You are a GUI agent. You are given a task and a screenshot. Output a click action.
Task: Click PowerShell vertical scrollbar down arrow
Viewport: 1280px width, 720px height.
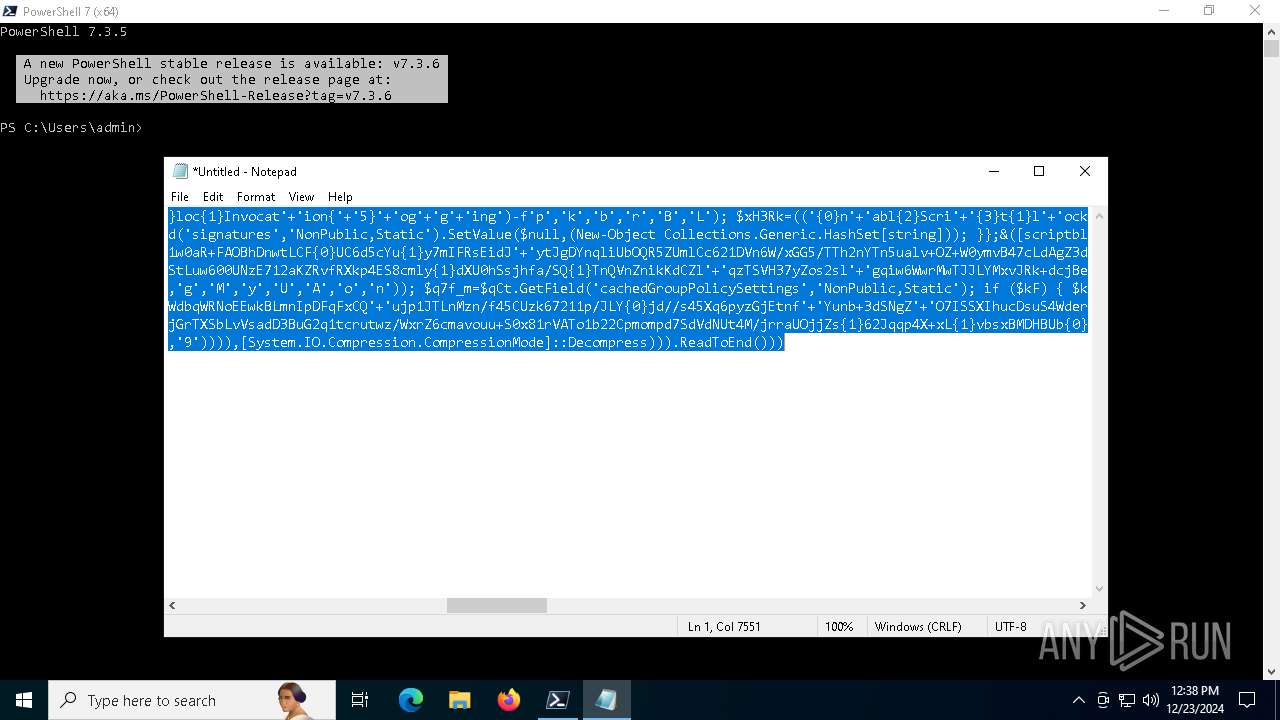1271,672
